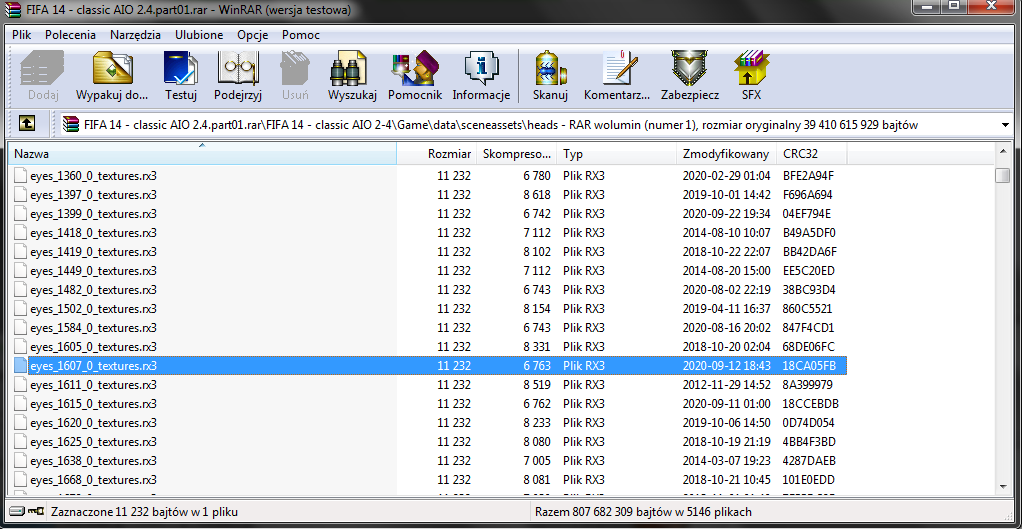
Task: Show archive Informacje icon
Action: (x=481, y=68)
